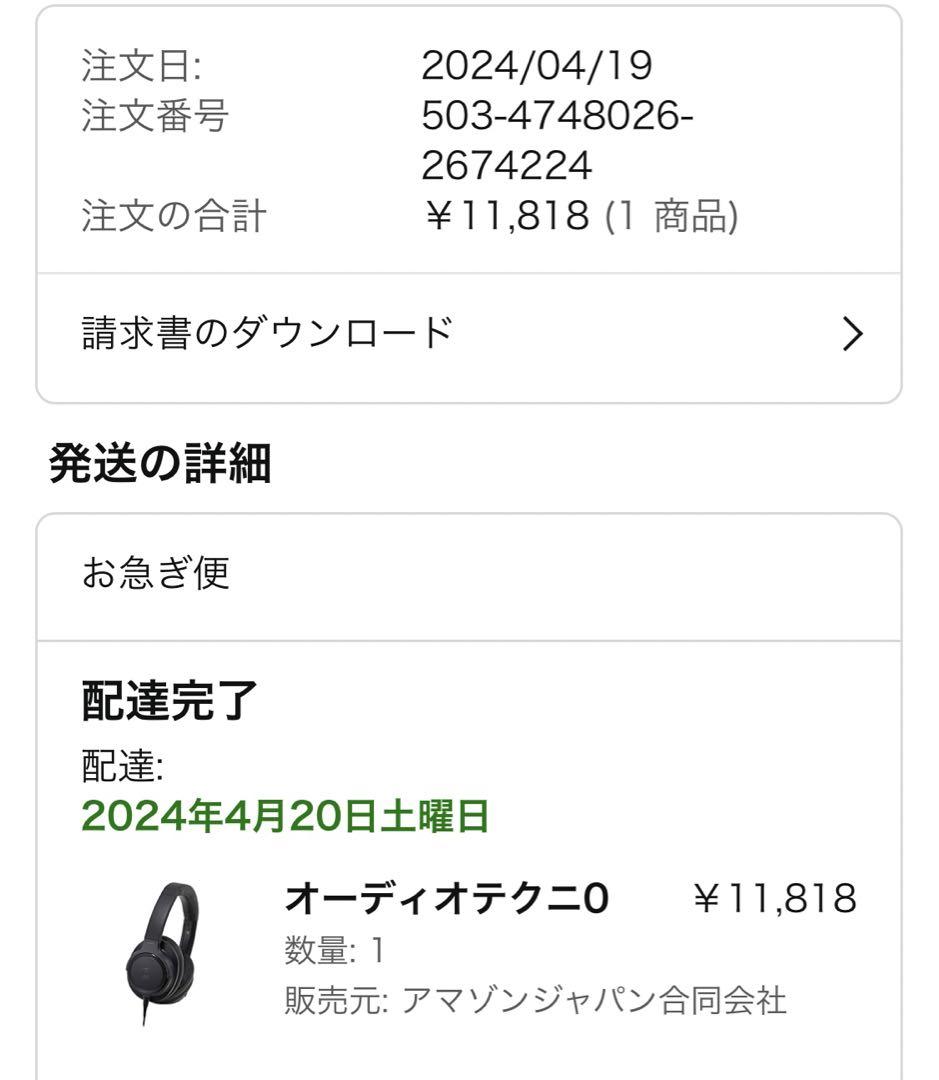The image size is (939, 1080).
Task: Select the order number 503-4748026-2674224
Action: click(x=557, y=141)
